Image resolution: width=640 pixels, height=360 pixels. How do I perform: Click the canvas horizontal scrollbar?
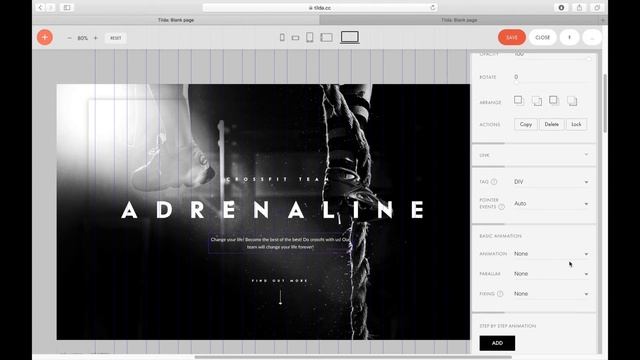point(353,357)
